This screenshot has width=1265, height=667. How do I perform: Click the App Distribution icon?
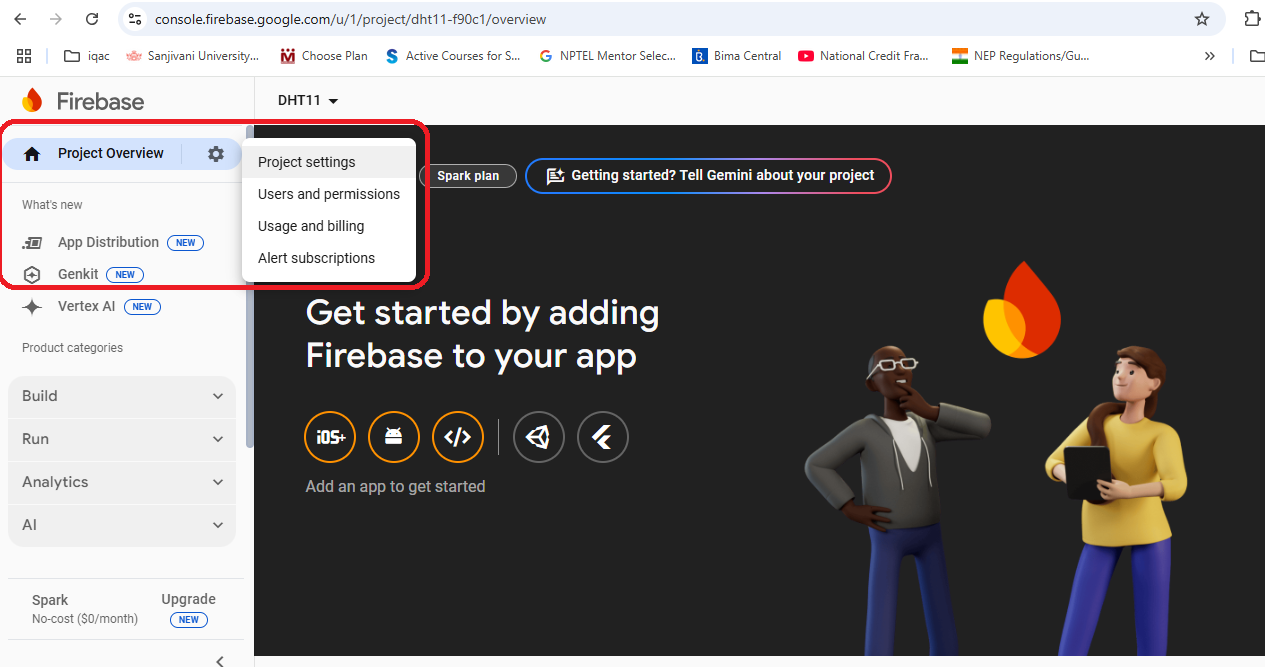point(32,243)
